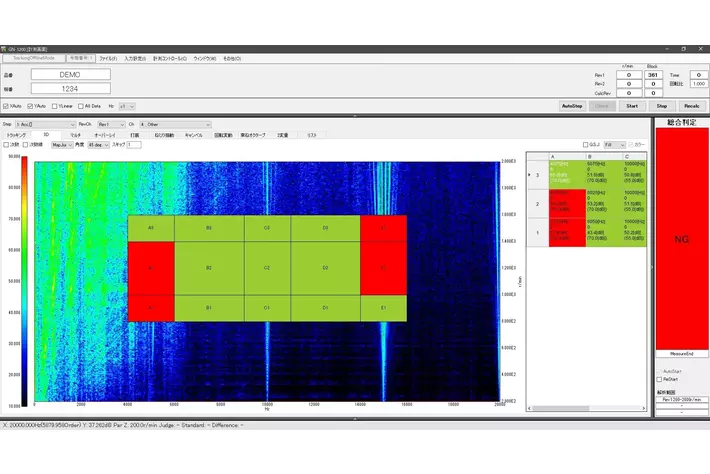Click the AutoStep button
Image resolution: width=710 pixels, height=474 pixels.
click(572, 105)
